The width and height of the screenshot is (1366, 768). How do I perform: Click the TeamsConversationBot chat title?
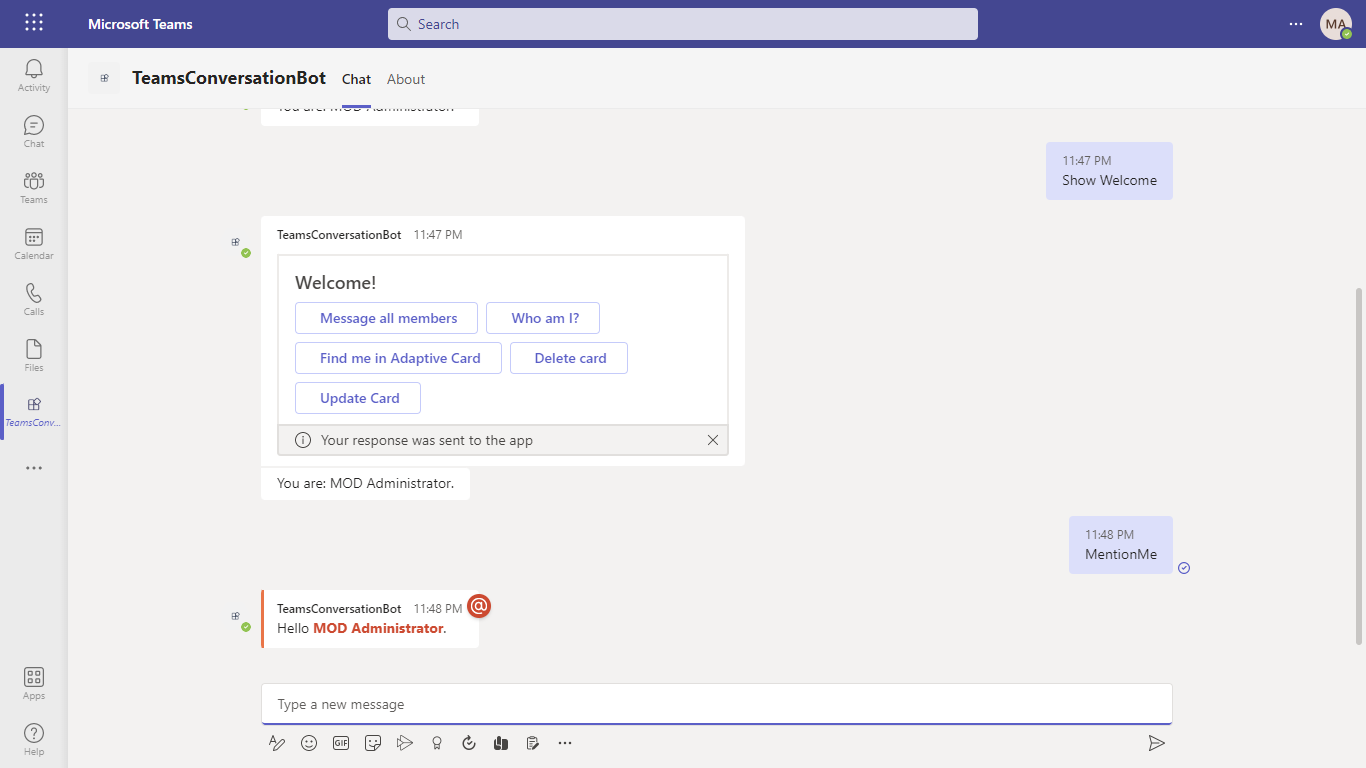point(229,78)
